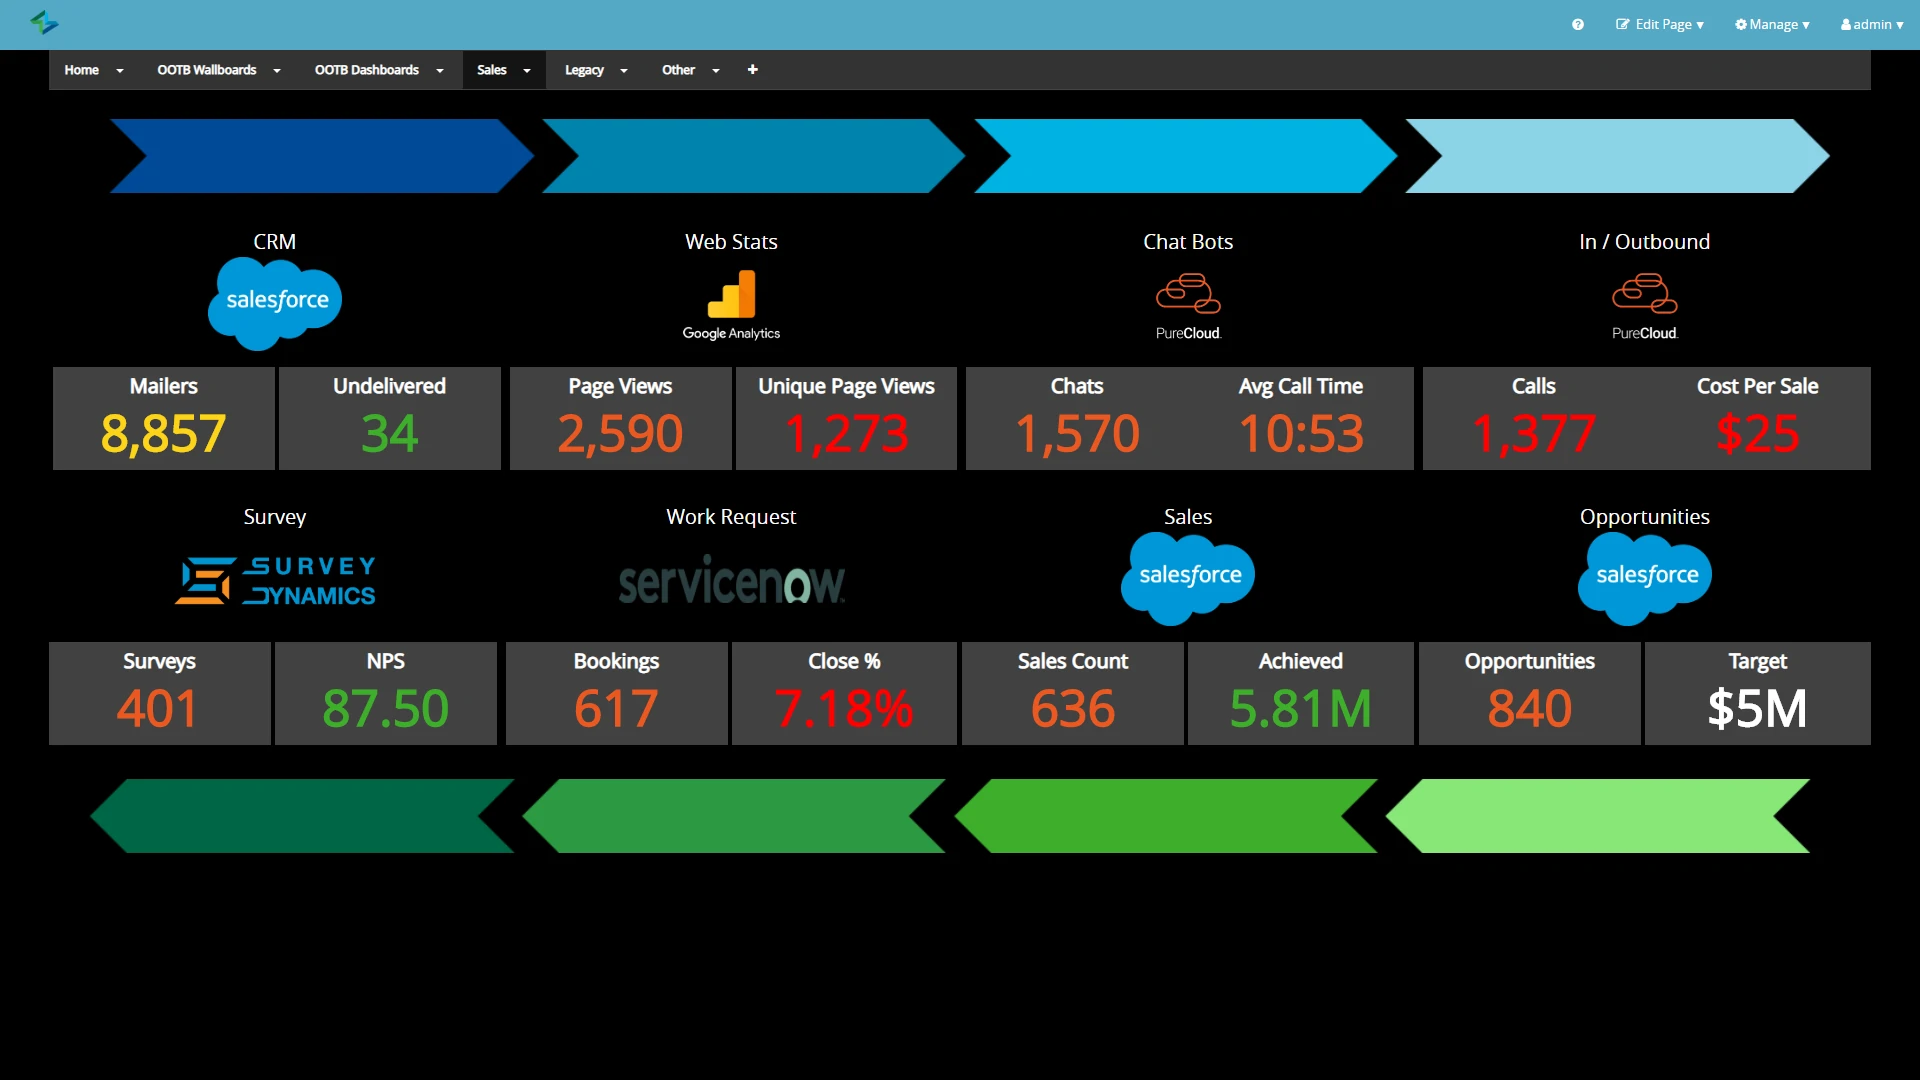Go to the Home tab
The height and width of the screenshot is (1080, 1920).
(x=82, y=70)
